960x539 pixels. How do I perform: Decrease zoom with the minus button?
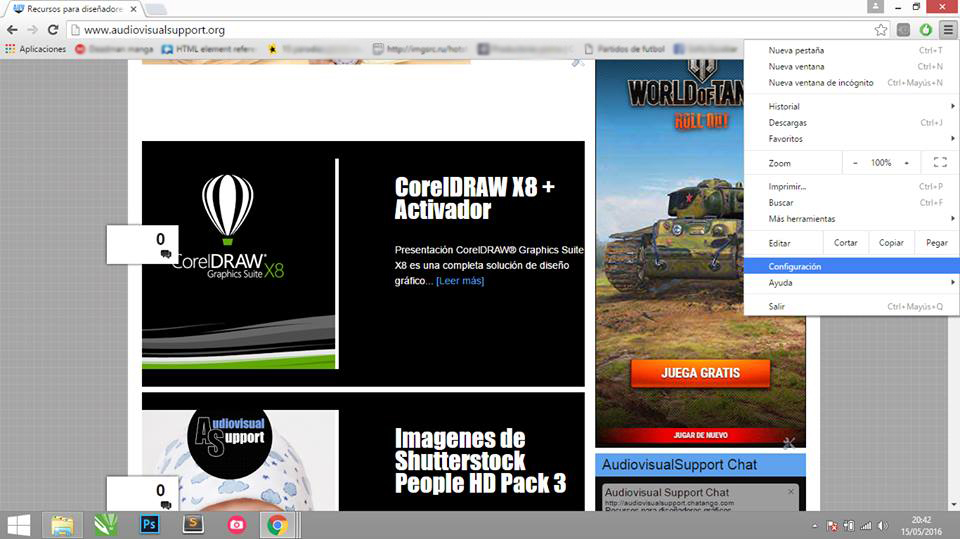click(x=855, y=163)
